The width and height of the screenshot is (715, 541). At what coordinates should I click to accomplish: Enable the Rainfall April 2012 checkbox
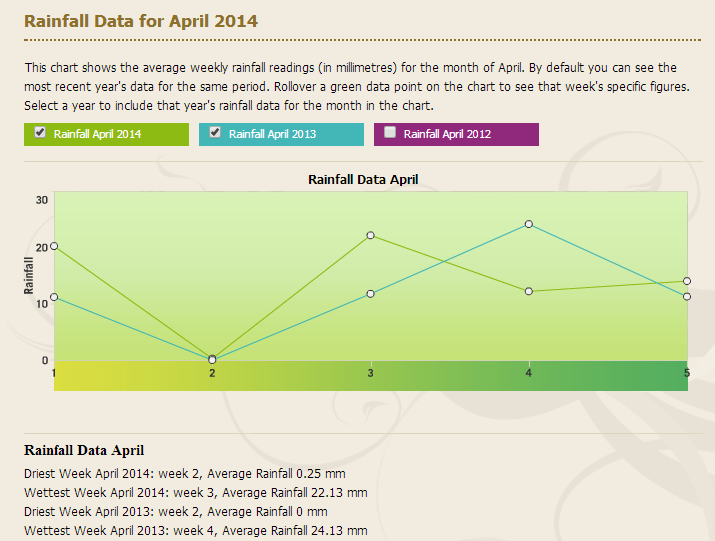click(390, 132)
